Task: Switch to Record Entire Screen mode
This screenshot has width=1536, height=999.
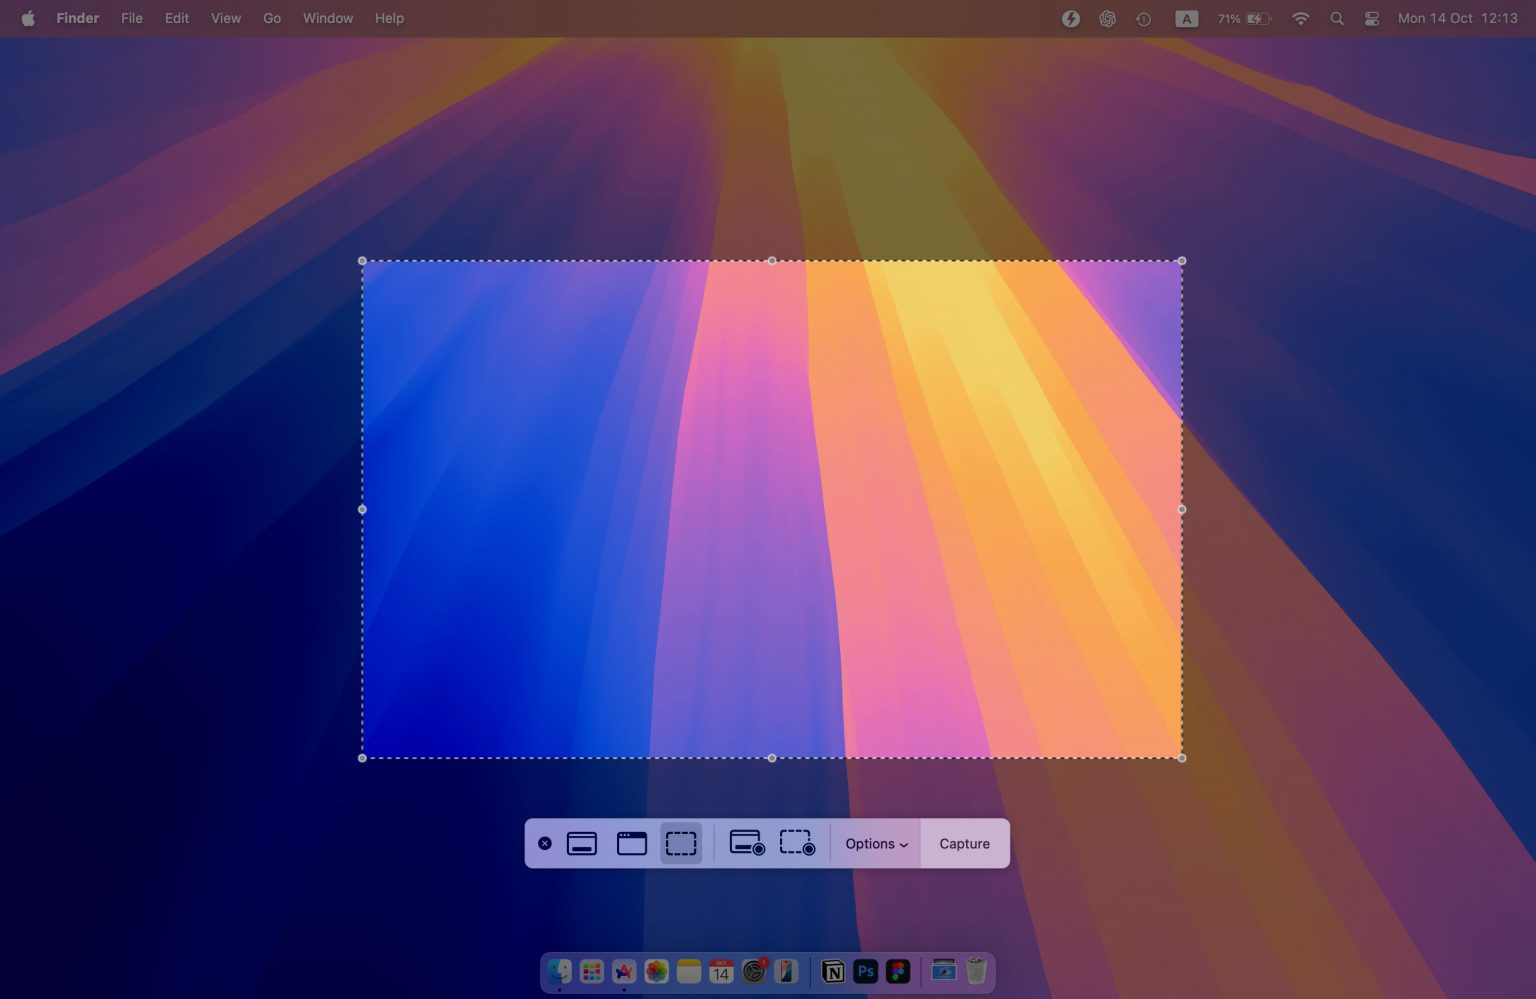Action: pyautogui.click(x=746, y=843)
